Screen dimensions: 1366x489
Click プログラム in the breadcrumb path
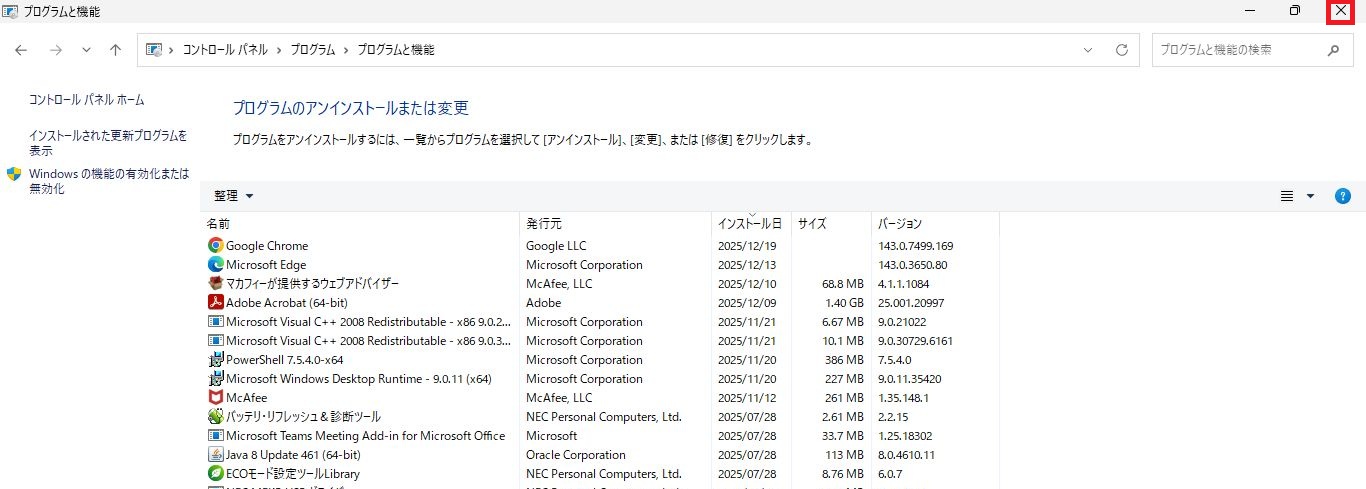click(x=313, y=50)
